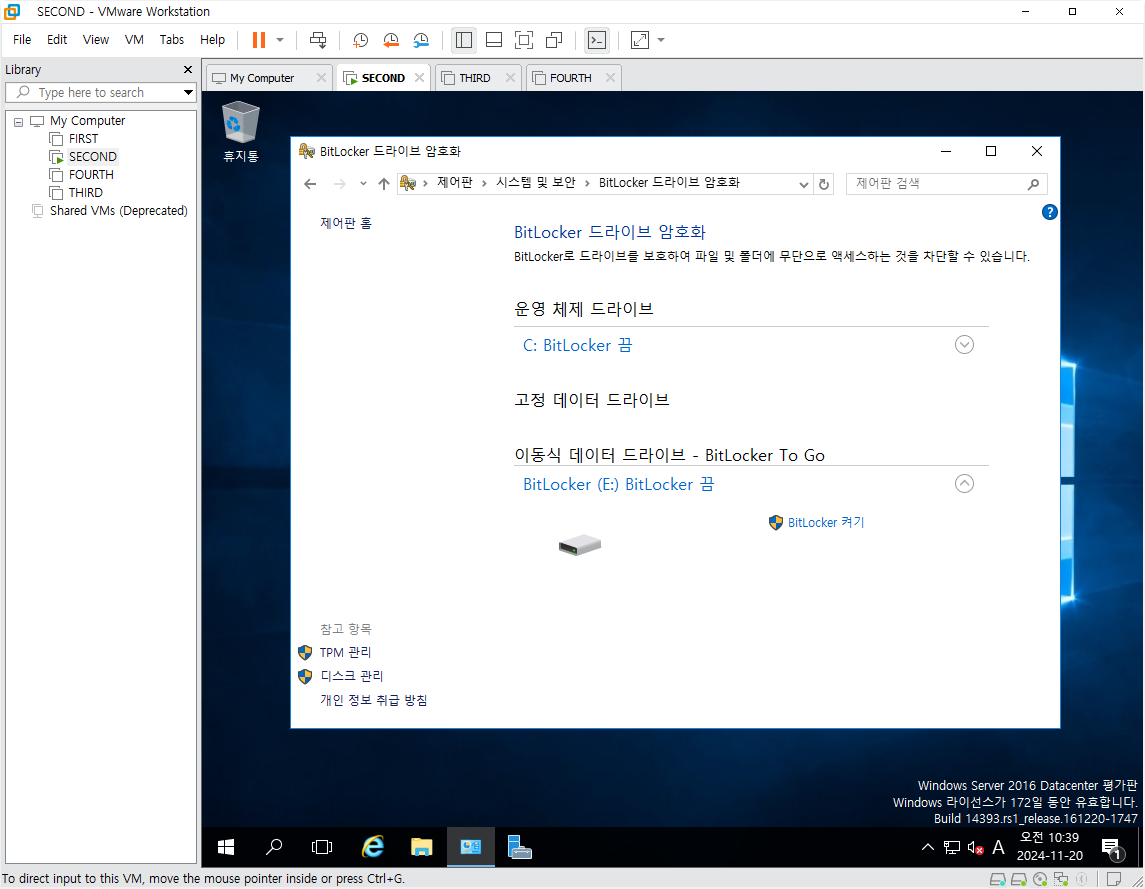
Task: Open the View menu
Action: coord(96,39)
